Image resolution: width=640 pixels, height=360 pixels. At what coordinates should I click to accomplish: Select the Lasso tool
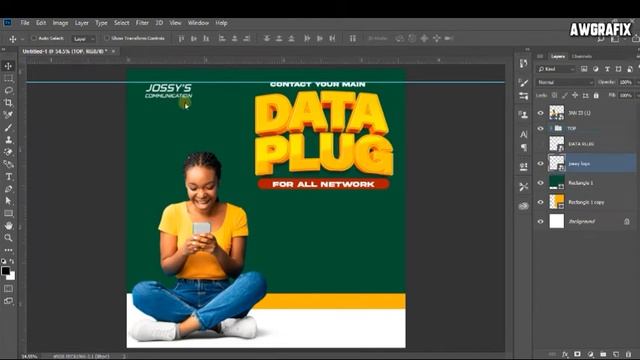pyautogui.click(x=8, y=90)
